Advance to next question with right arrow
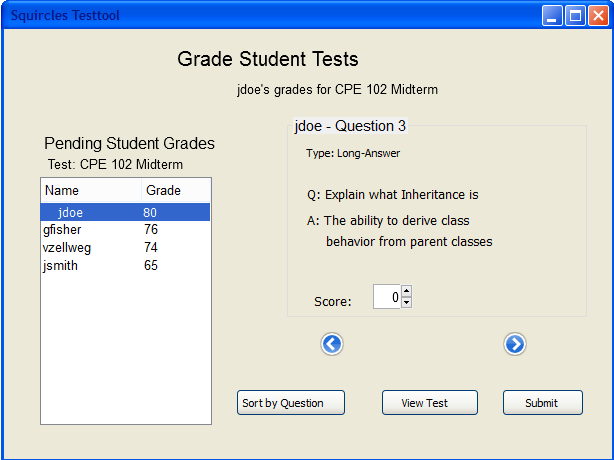 pos(514,344)
